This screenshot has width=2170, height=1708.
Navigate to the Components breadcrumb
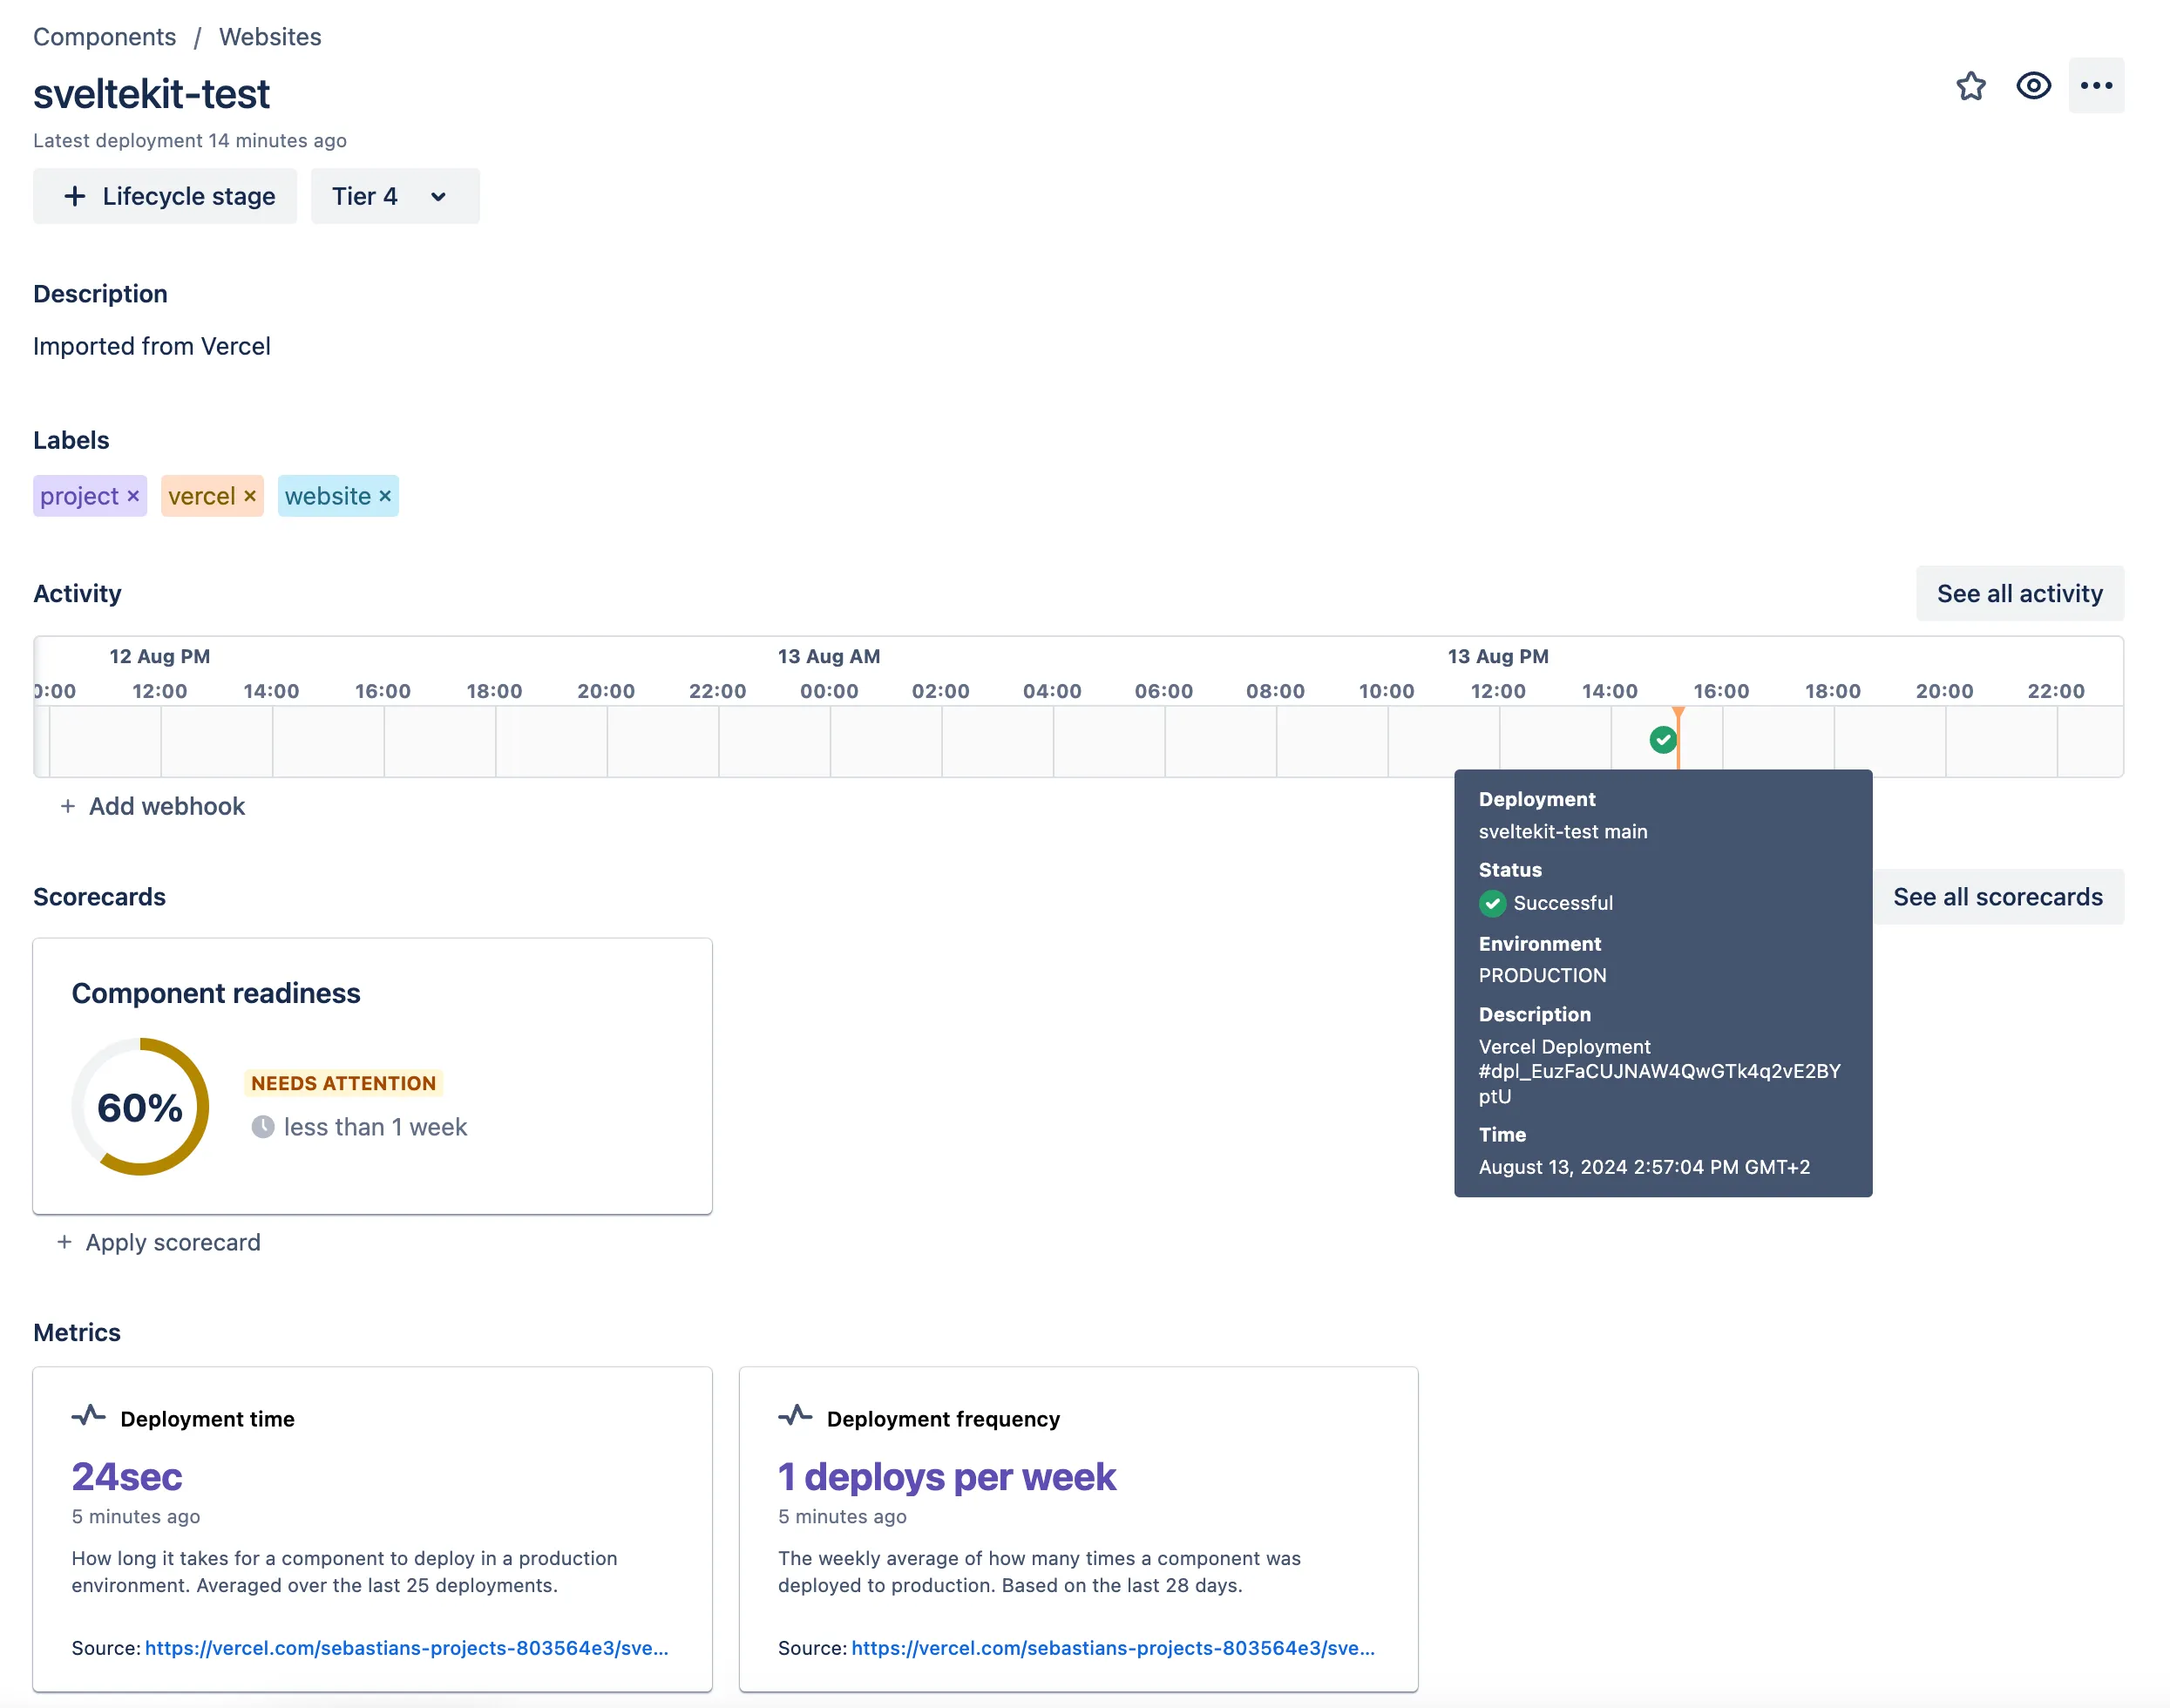104,36
